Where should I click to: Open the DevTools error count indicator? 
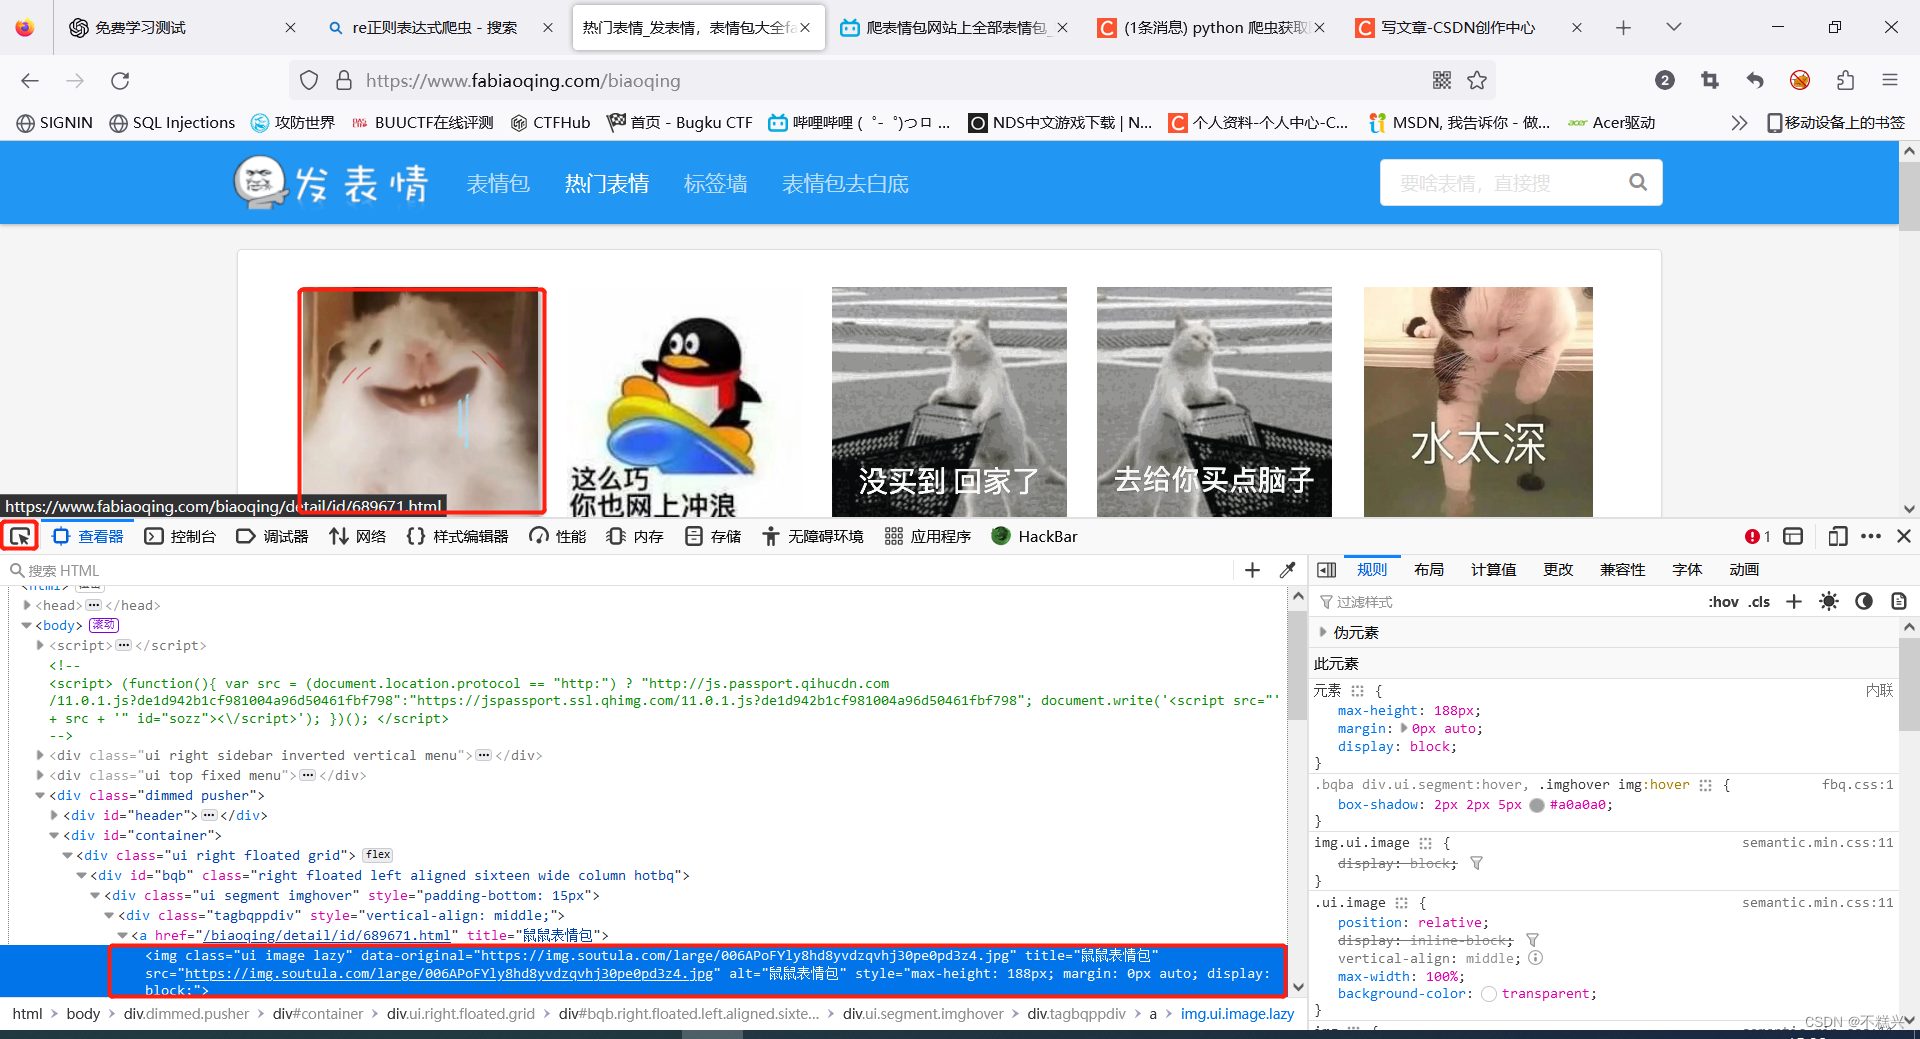coord(1757,537)
